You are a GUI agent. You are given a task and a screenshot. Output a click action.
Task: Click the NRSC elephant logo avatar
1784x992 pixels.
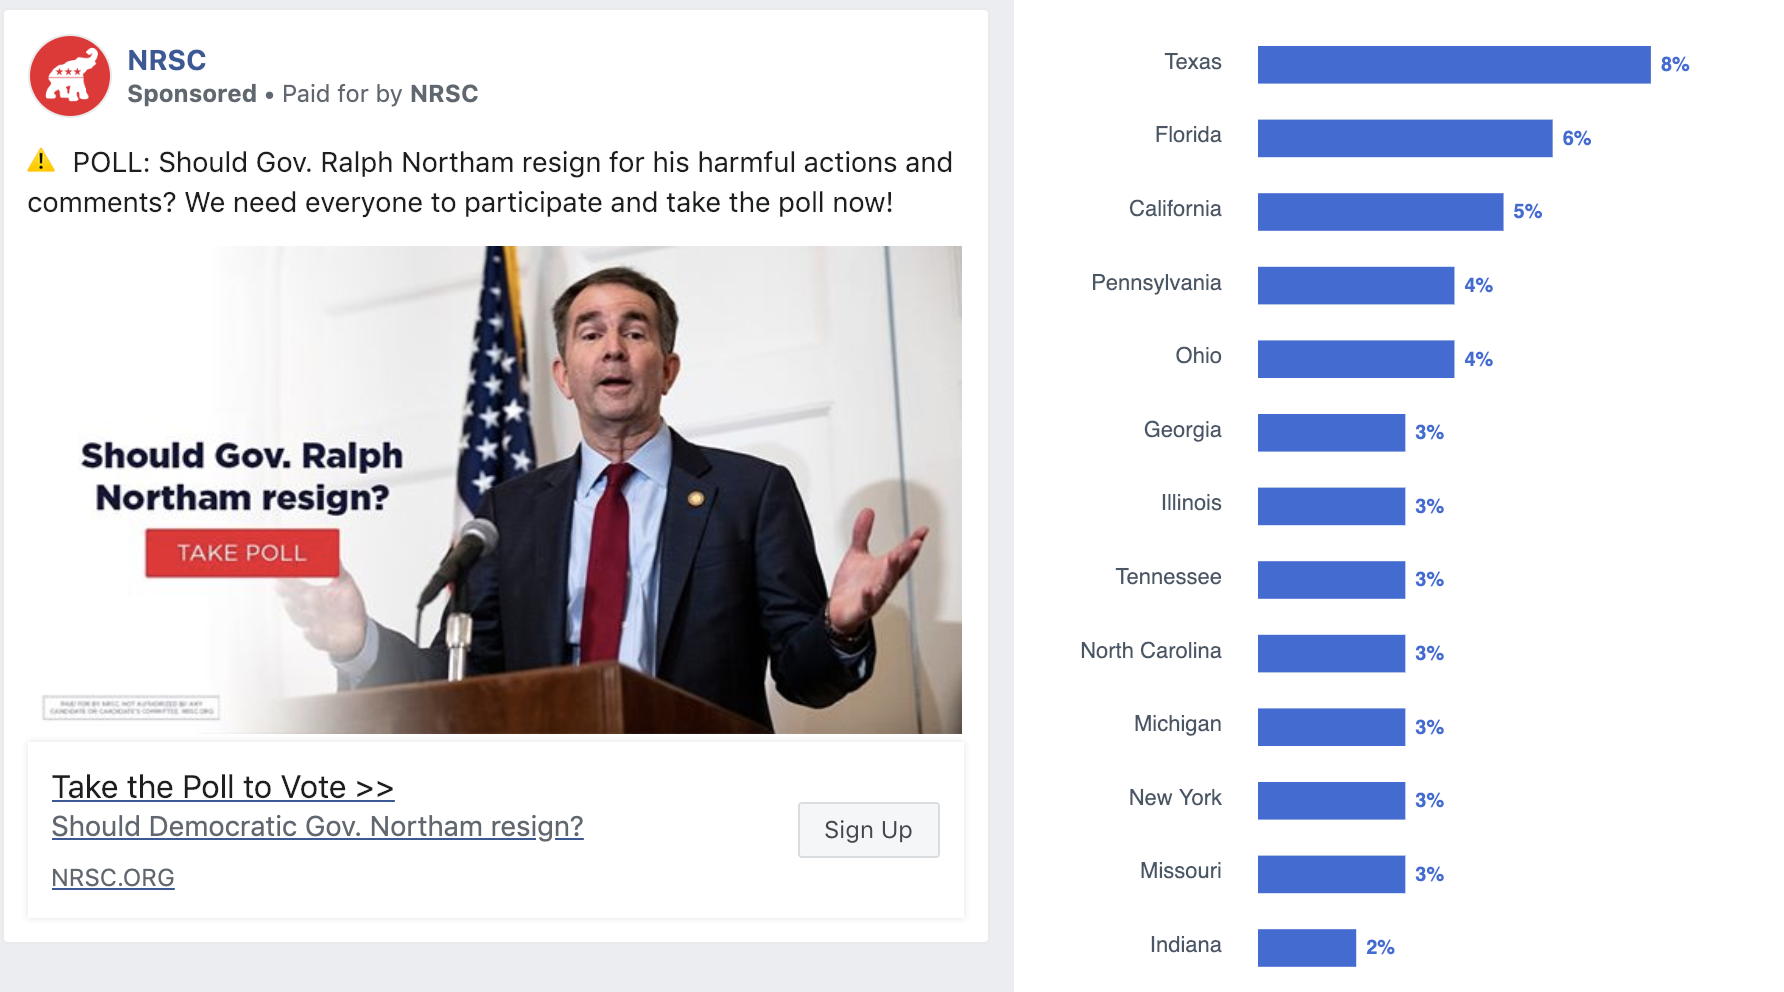[70, 76]
